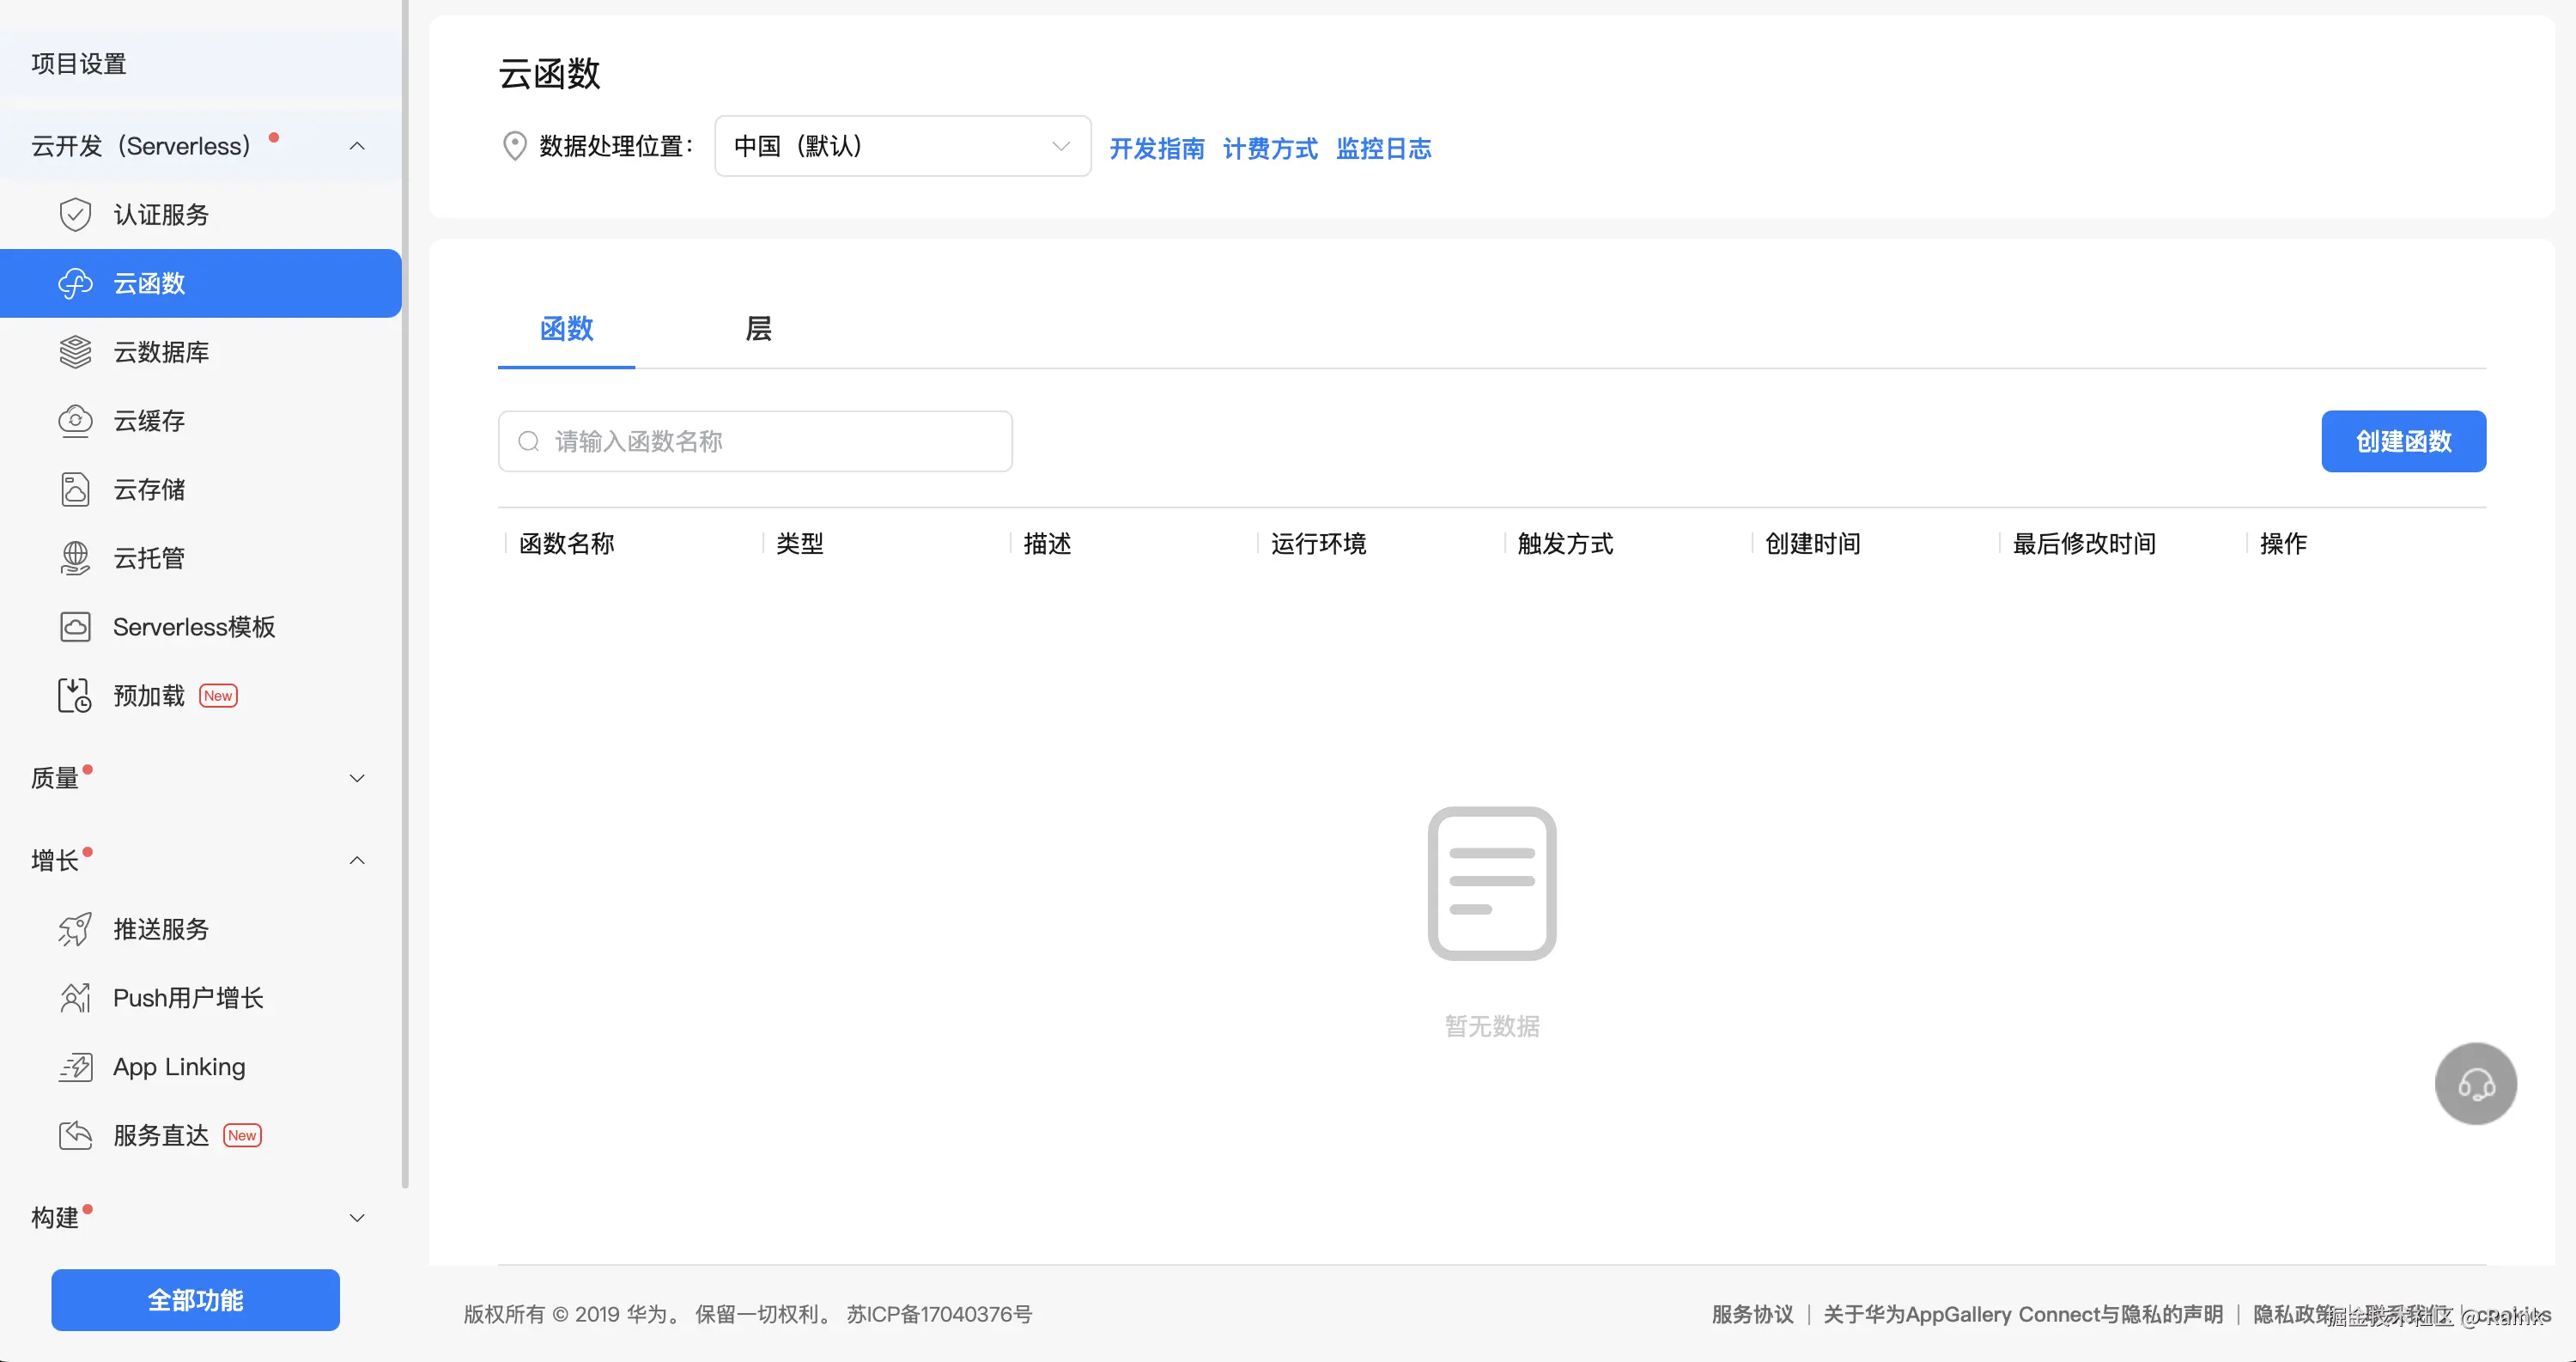Click the 认证服务 shield icon
Image resolution: width=2576 pixels, height=1362 pixels.
(75, 215)
